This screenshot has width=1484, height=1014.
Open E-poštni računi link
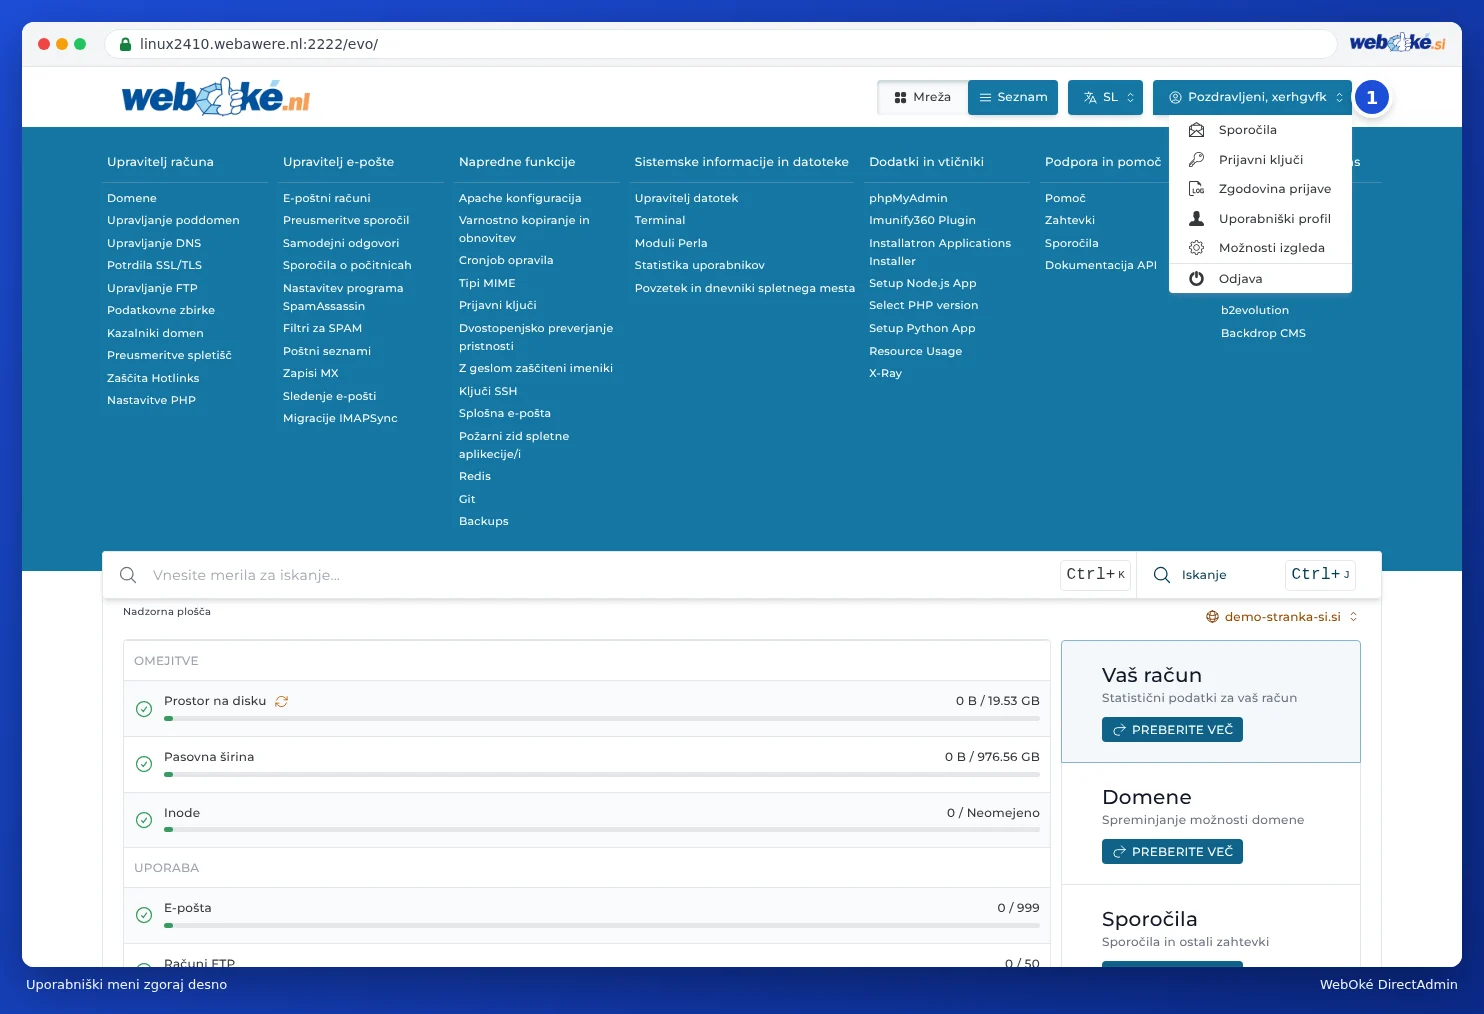pyautogui.click(x=327, y=198)
